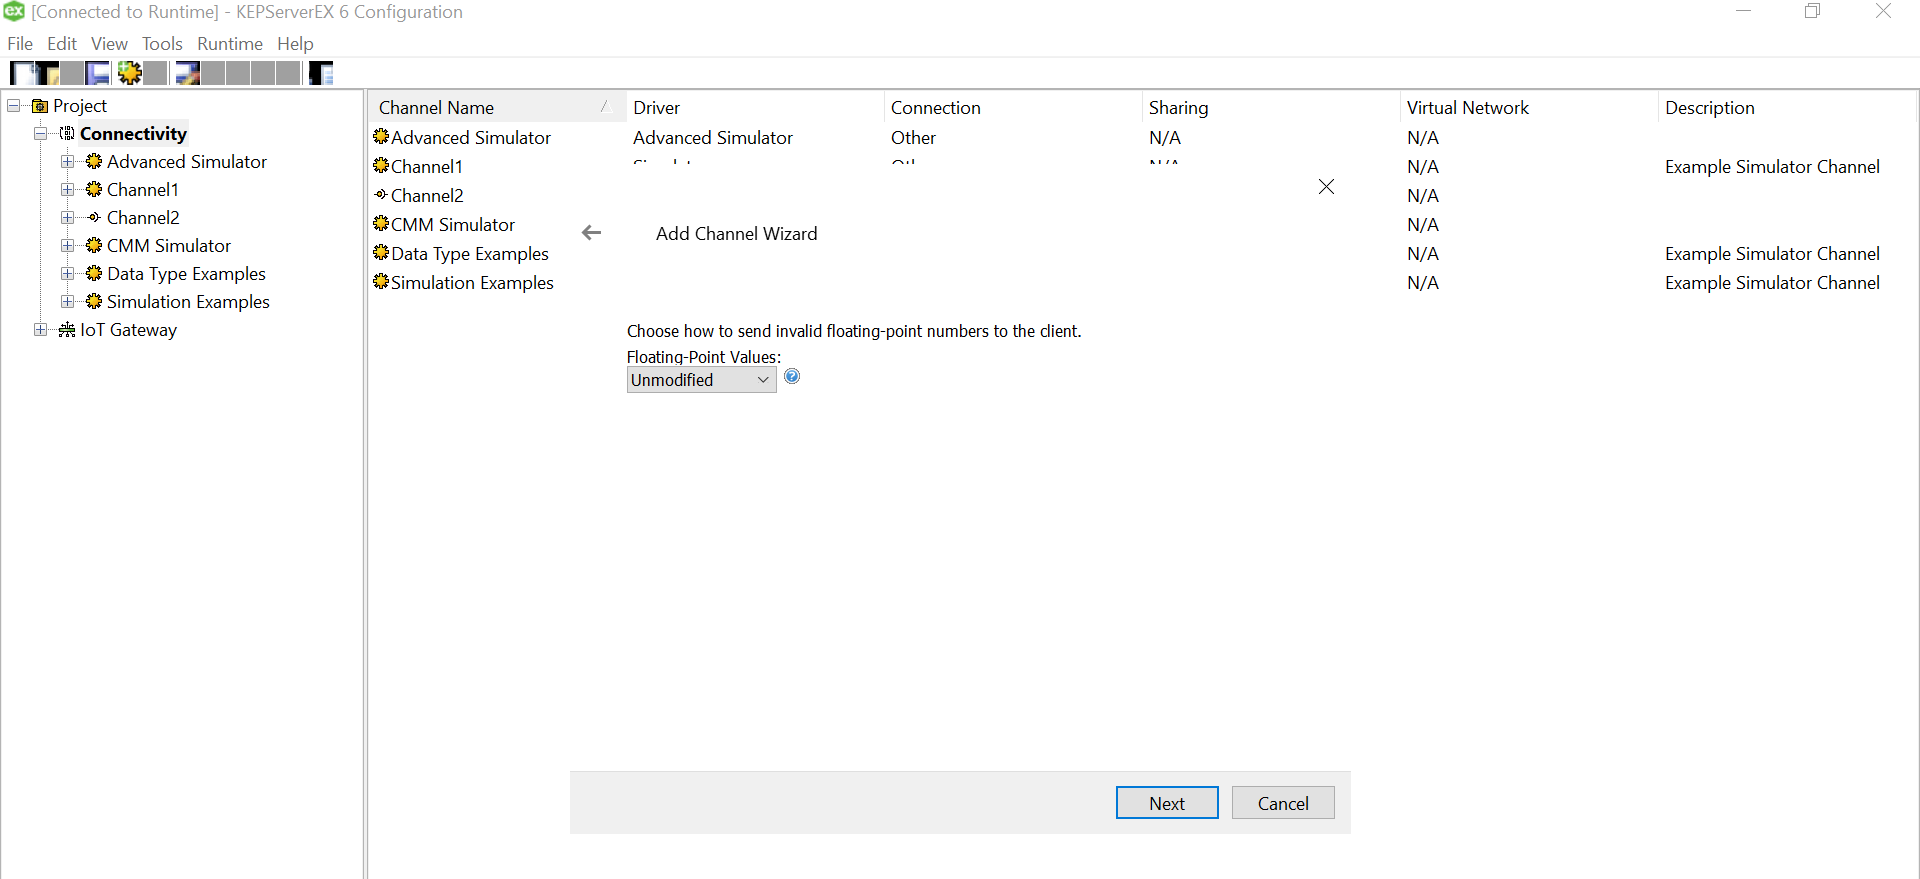Click the New Project toolbar icon
Screen dimensions: 1920x879
(x=22, y=73)
